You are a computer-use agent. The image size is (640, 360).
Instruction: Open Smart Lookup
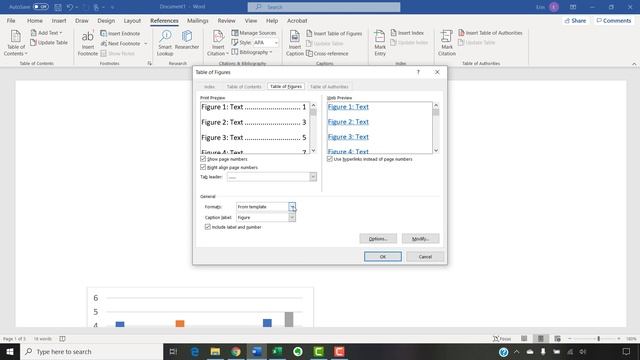tap(165, 43)
